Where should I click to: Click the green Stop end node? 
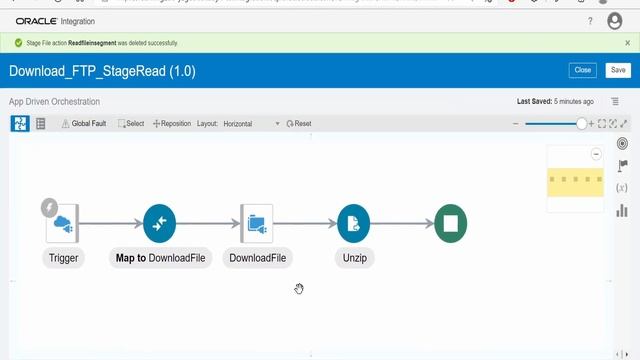click(x=451, y=223)
